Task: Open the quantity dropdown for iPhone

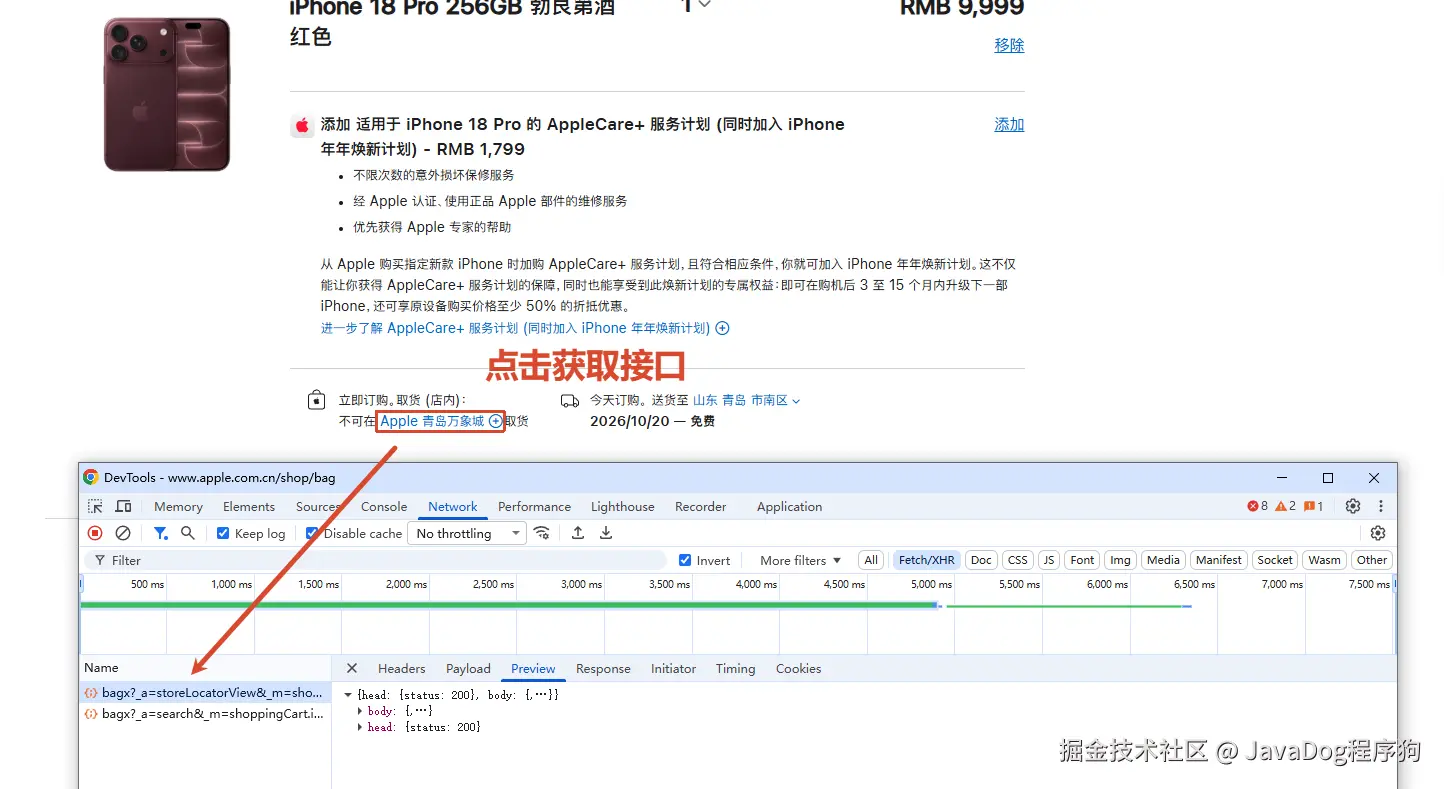Action: coord(696,6)
